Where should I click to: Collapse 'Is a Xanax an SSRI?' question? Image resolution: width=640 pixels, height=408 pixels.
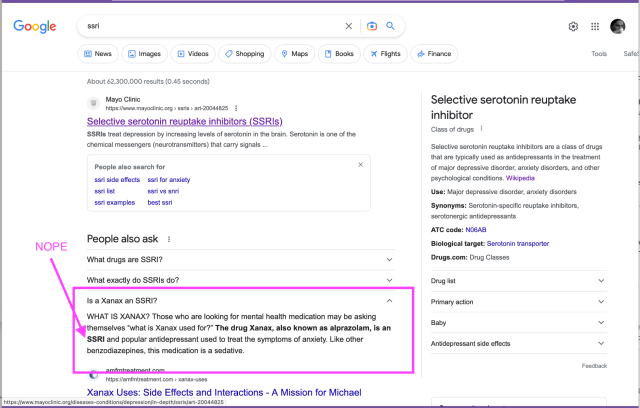389,300
